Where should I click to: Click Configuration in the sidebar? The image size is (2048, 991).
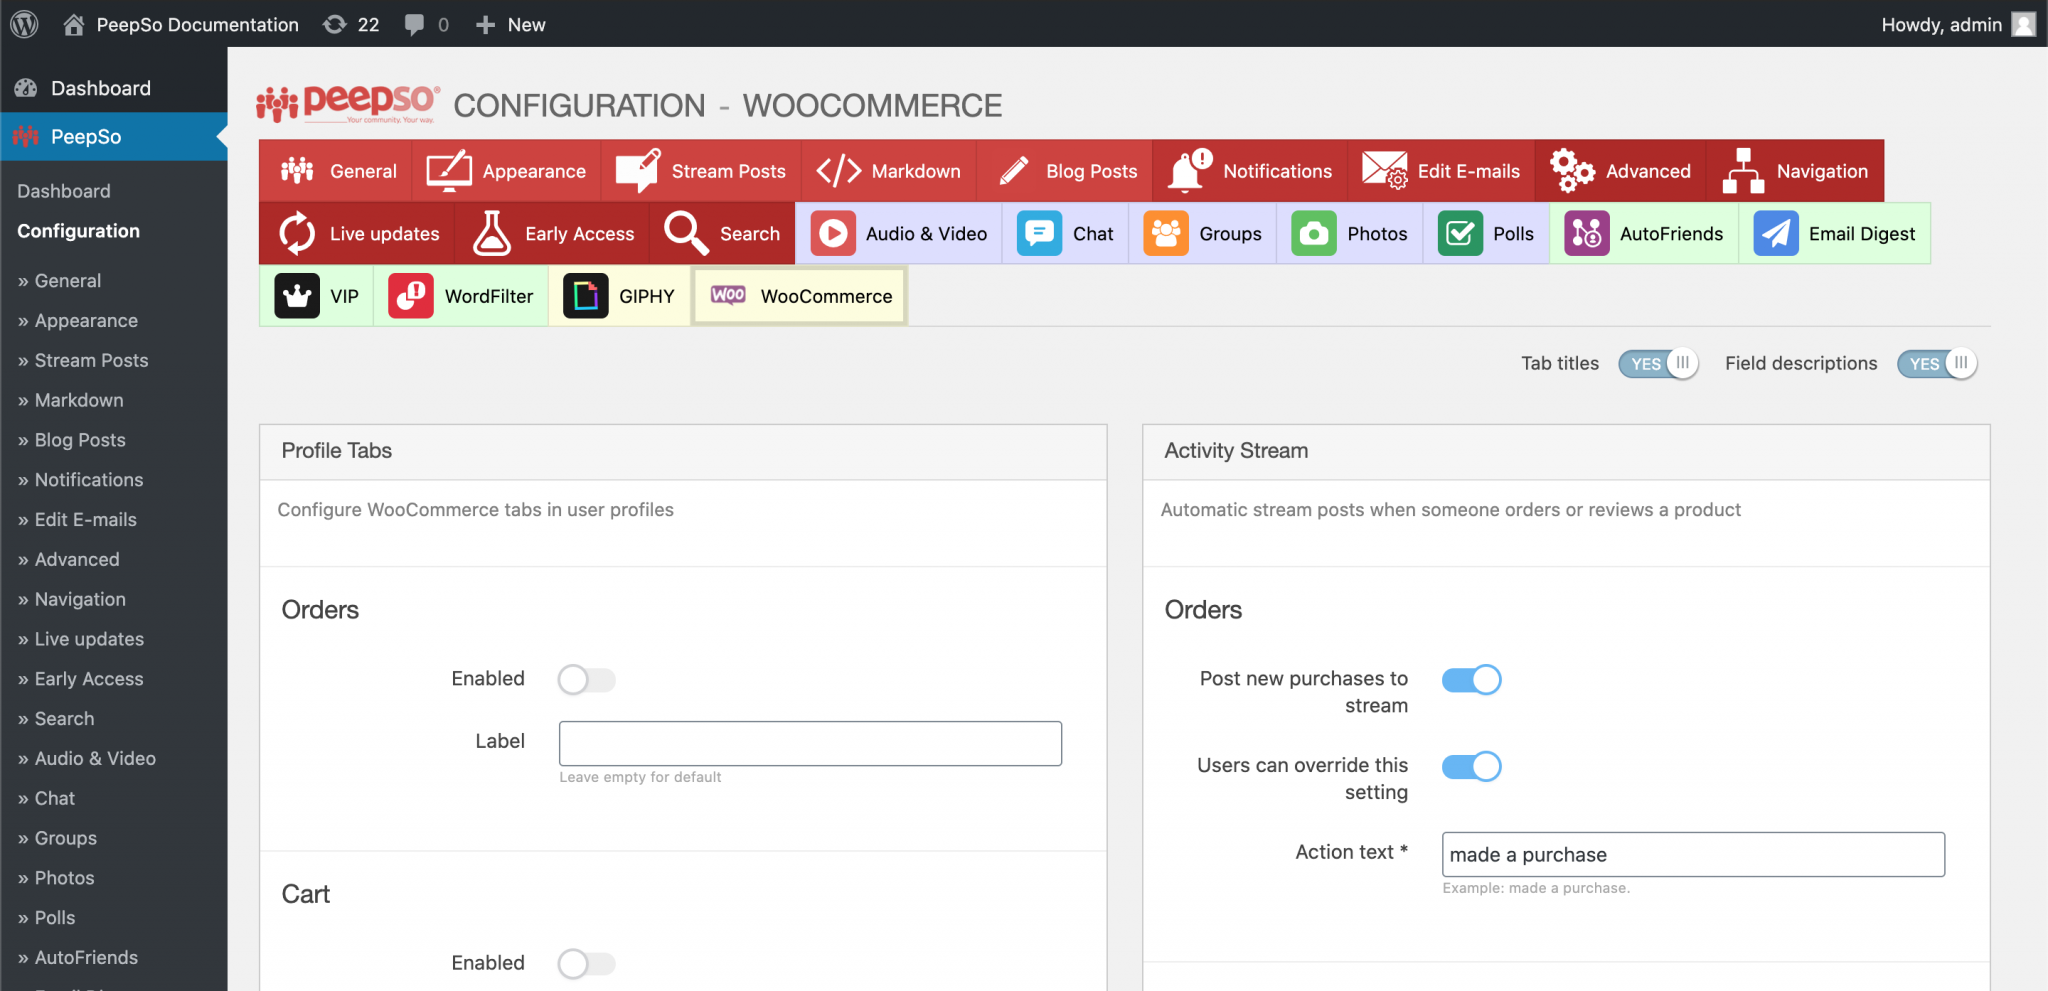(x=77, y=231)
